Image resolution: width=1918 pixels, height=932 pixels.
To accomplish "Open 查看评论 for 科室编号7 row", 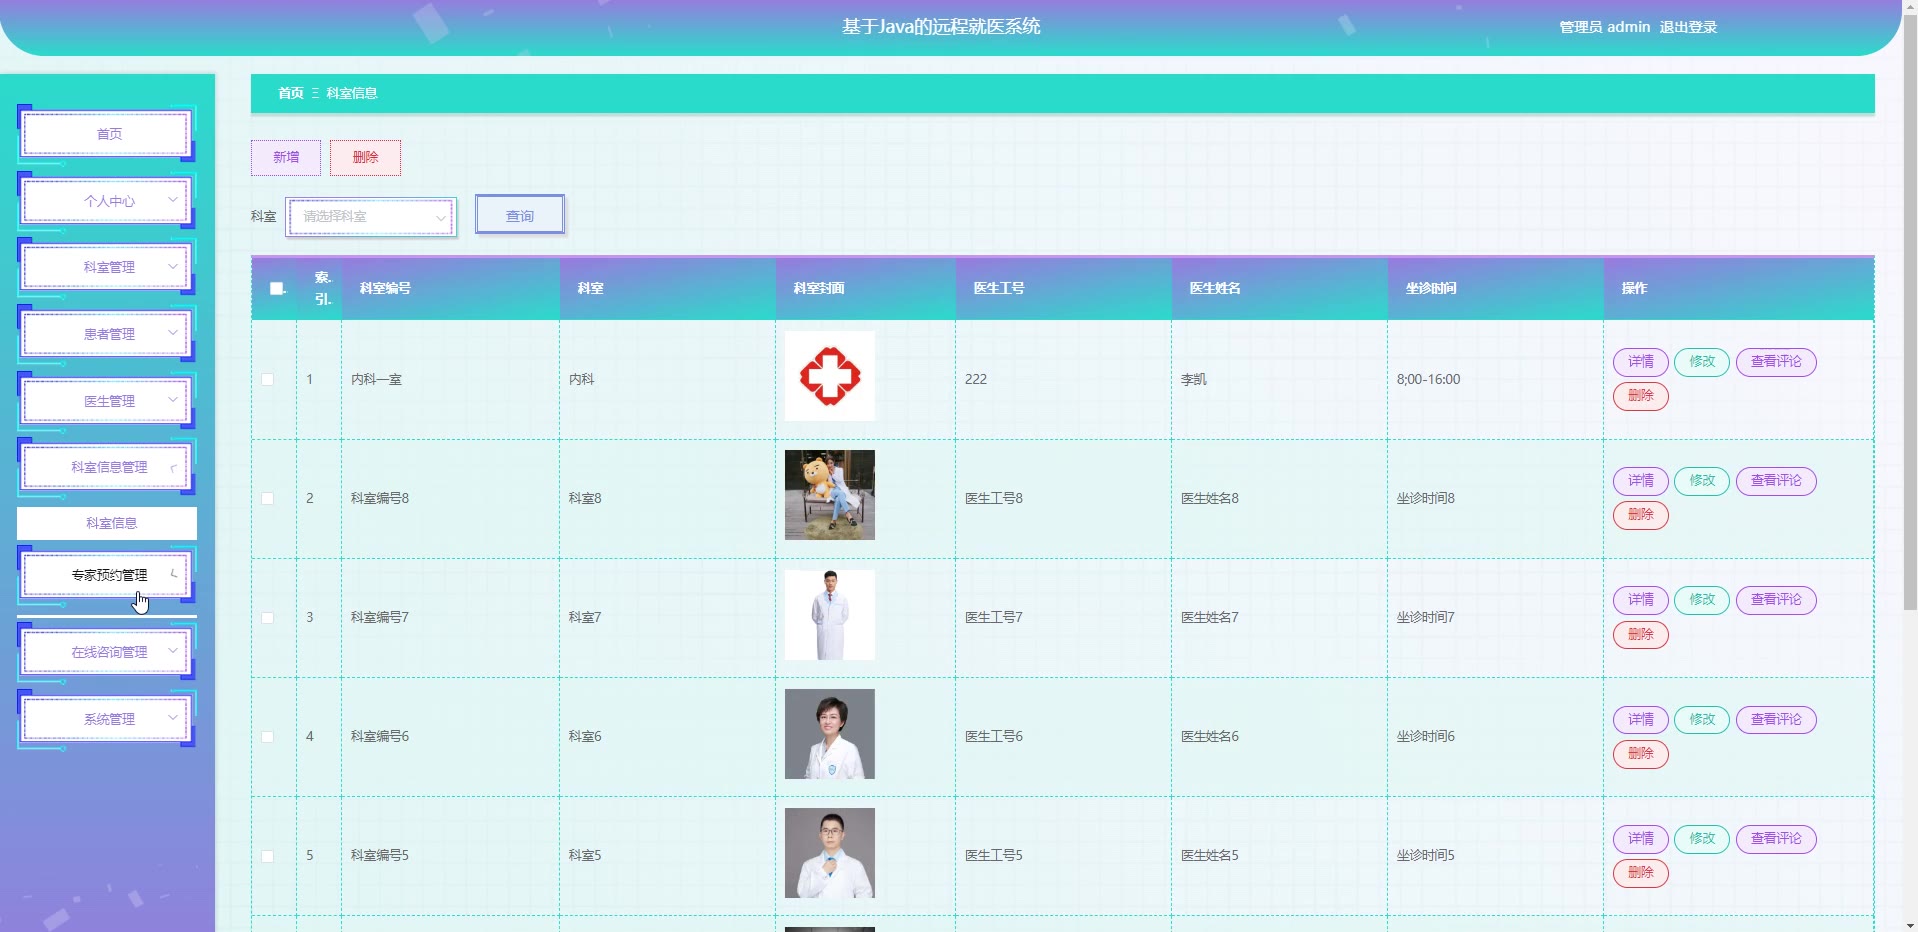I will 1776,600.
